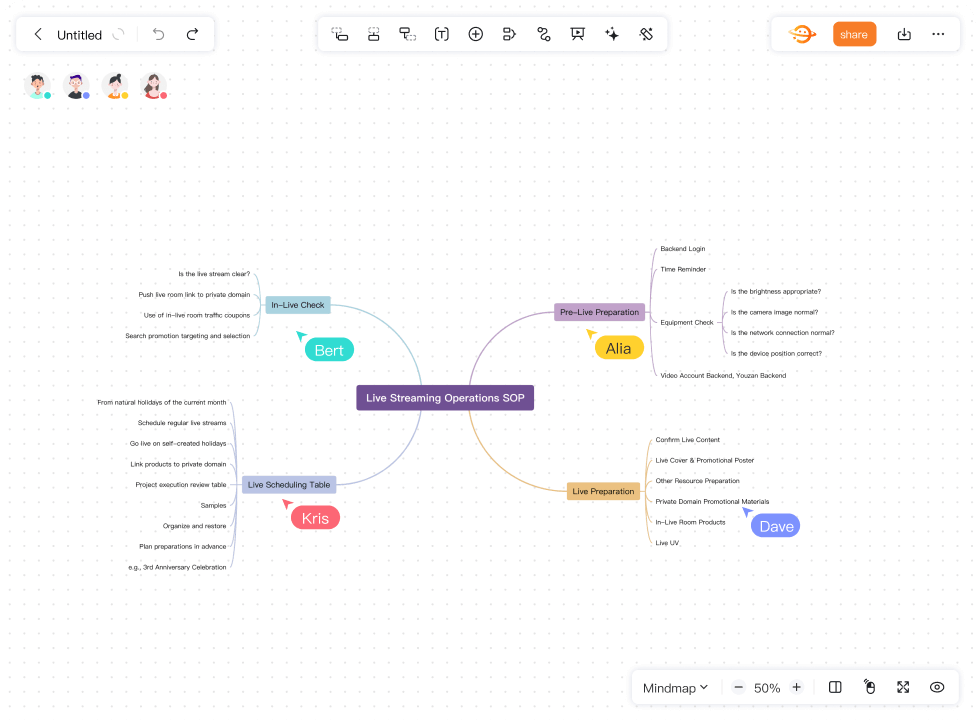Click the Untitled document title field
976x720 pixels.
pyautogui.click(x=80, y=33)
